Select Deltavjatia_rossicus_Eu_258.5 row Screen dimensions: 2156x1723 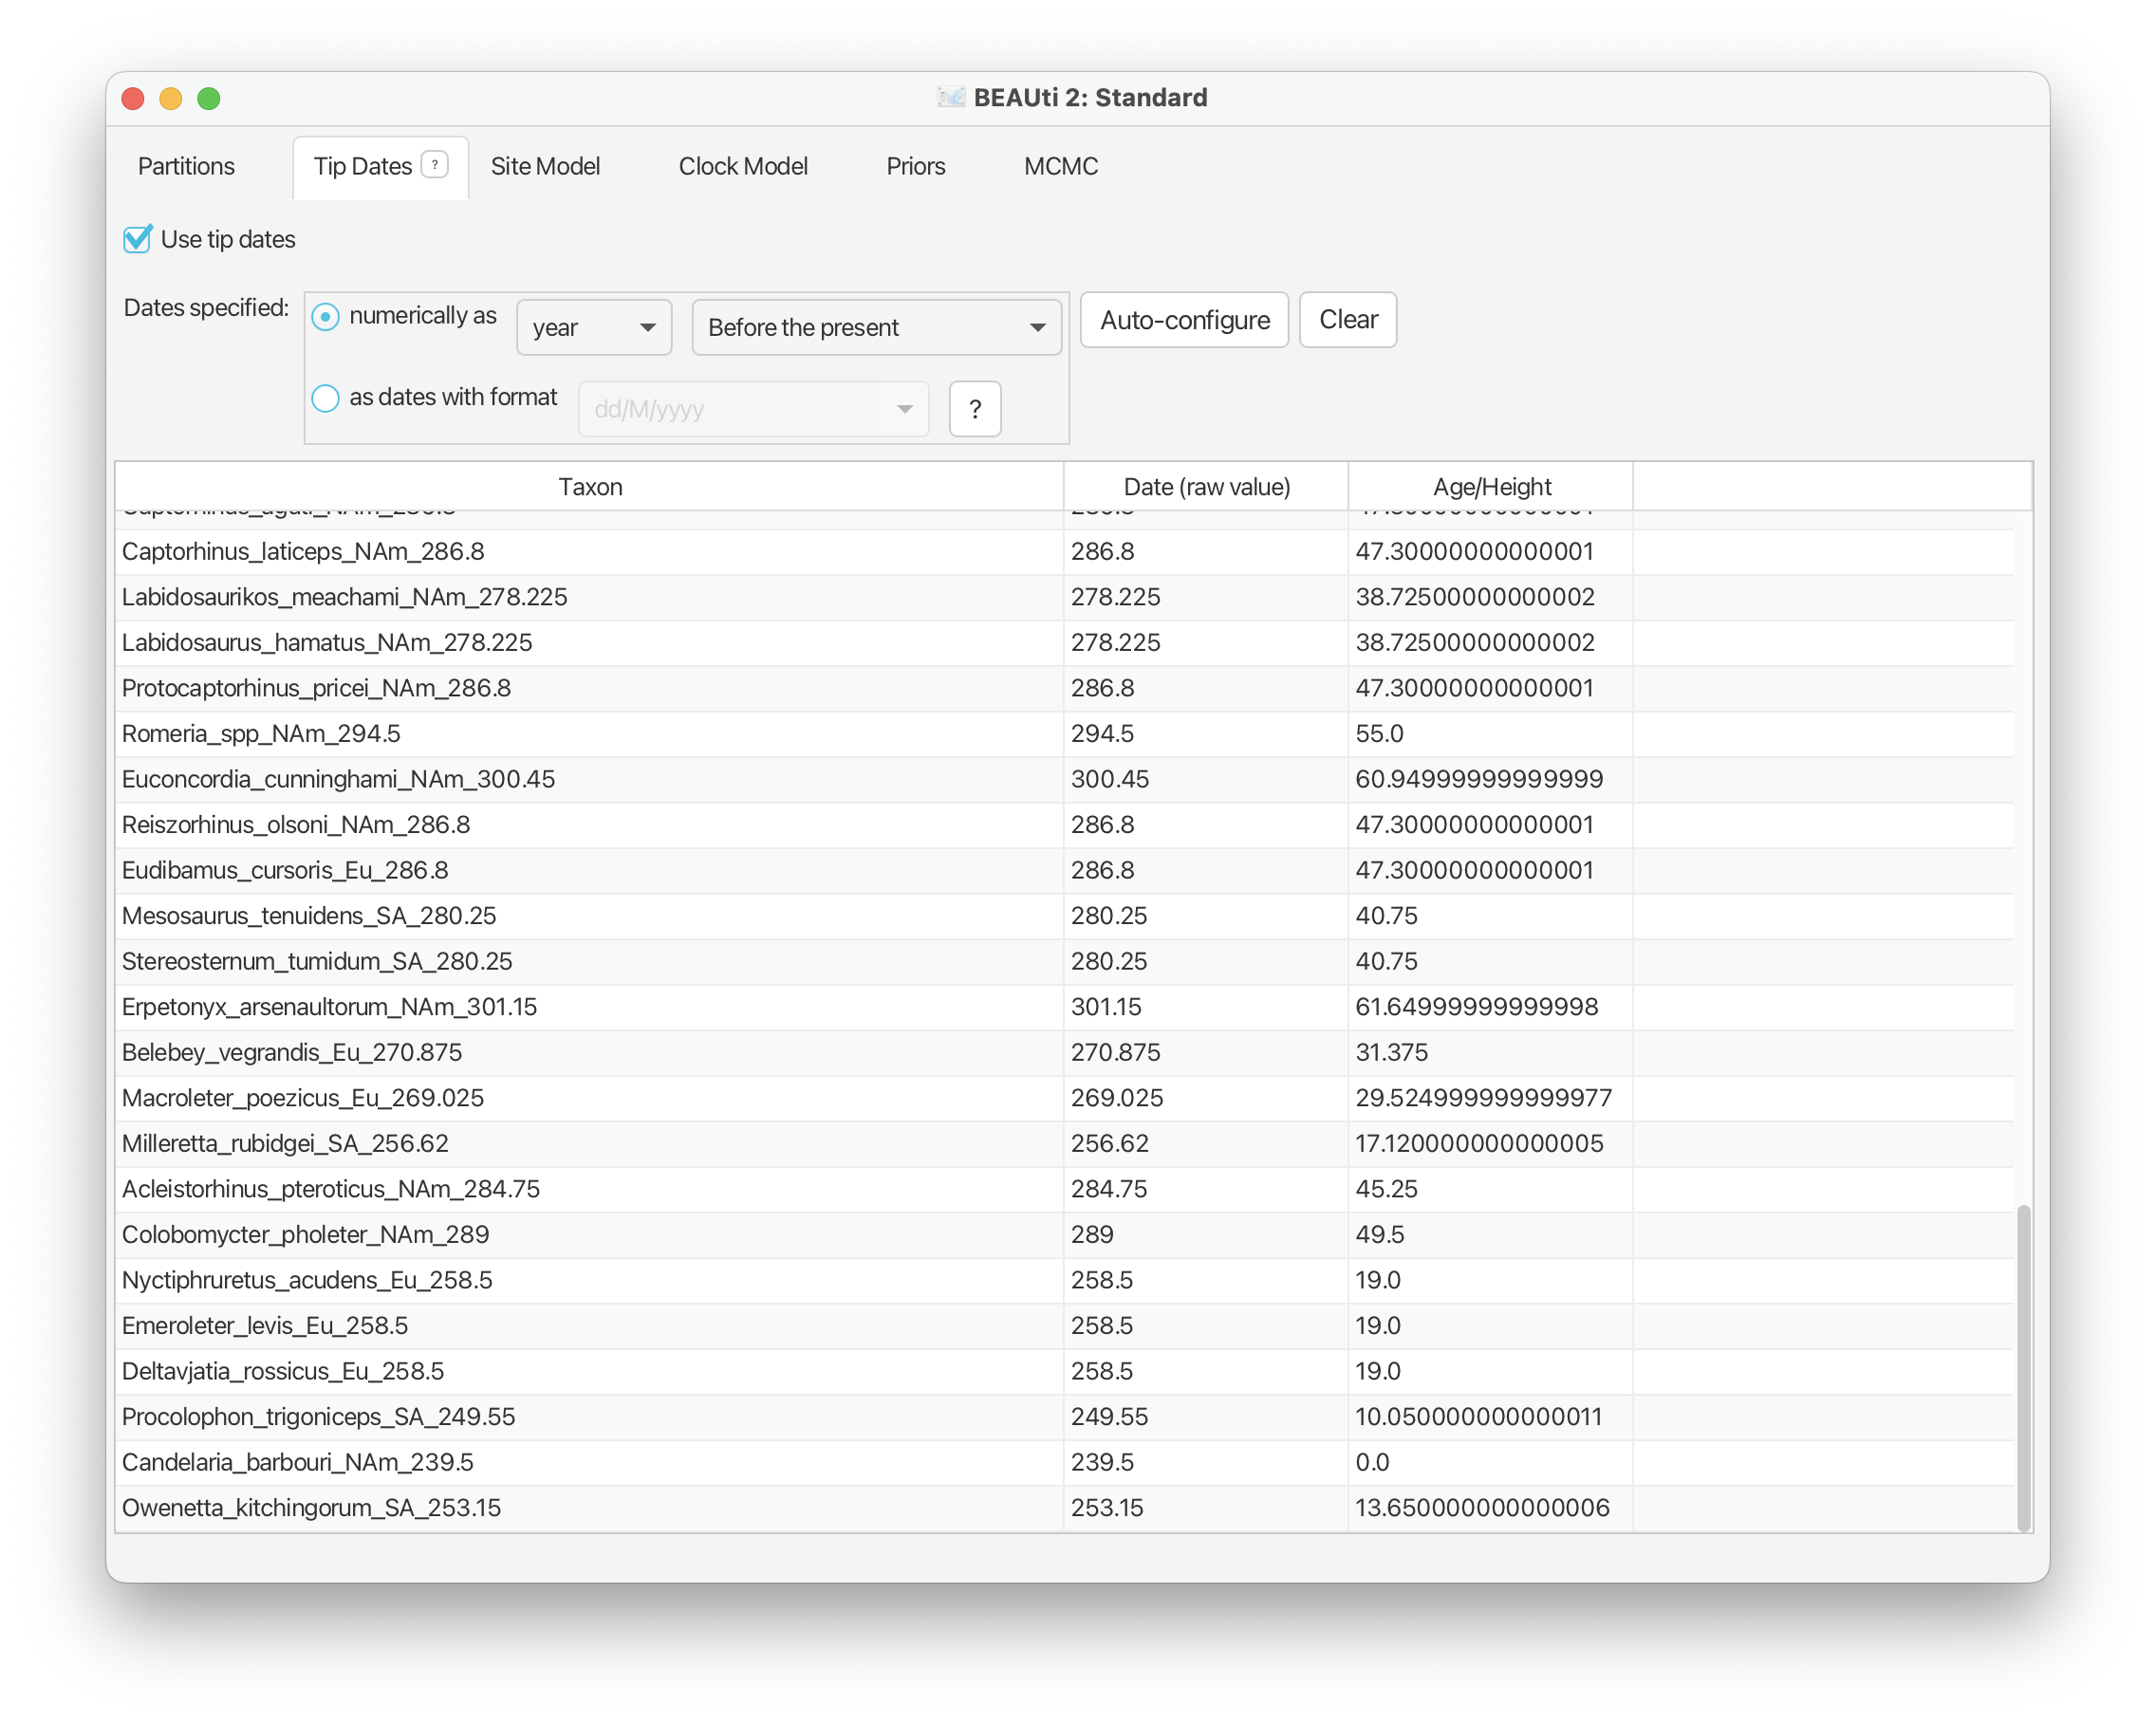point(1064,1370)
